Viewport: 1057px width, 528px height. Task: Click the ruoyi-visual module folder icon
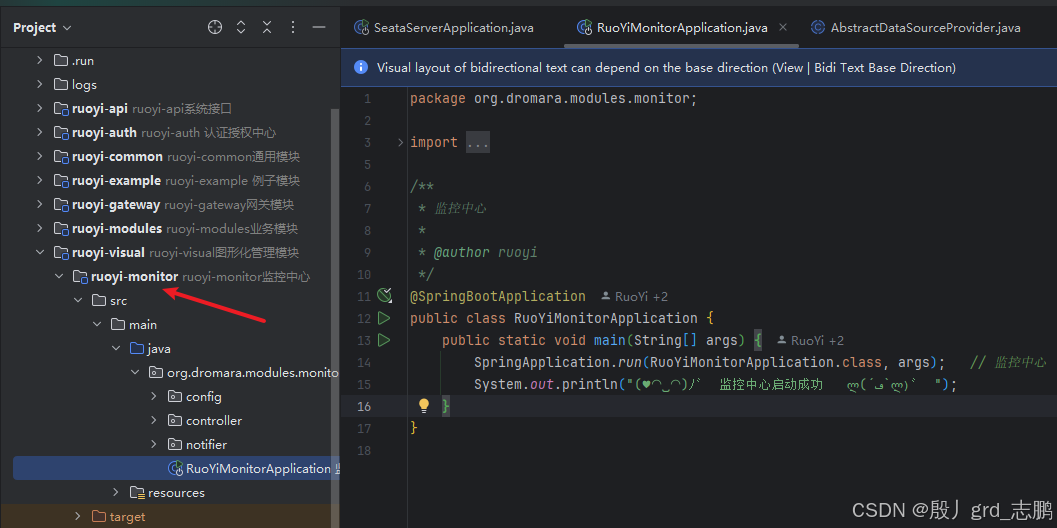pos(61,253)
